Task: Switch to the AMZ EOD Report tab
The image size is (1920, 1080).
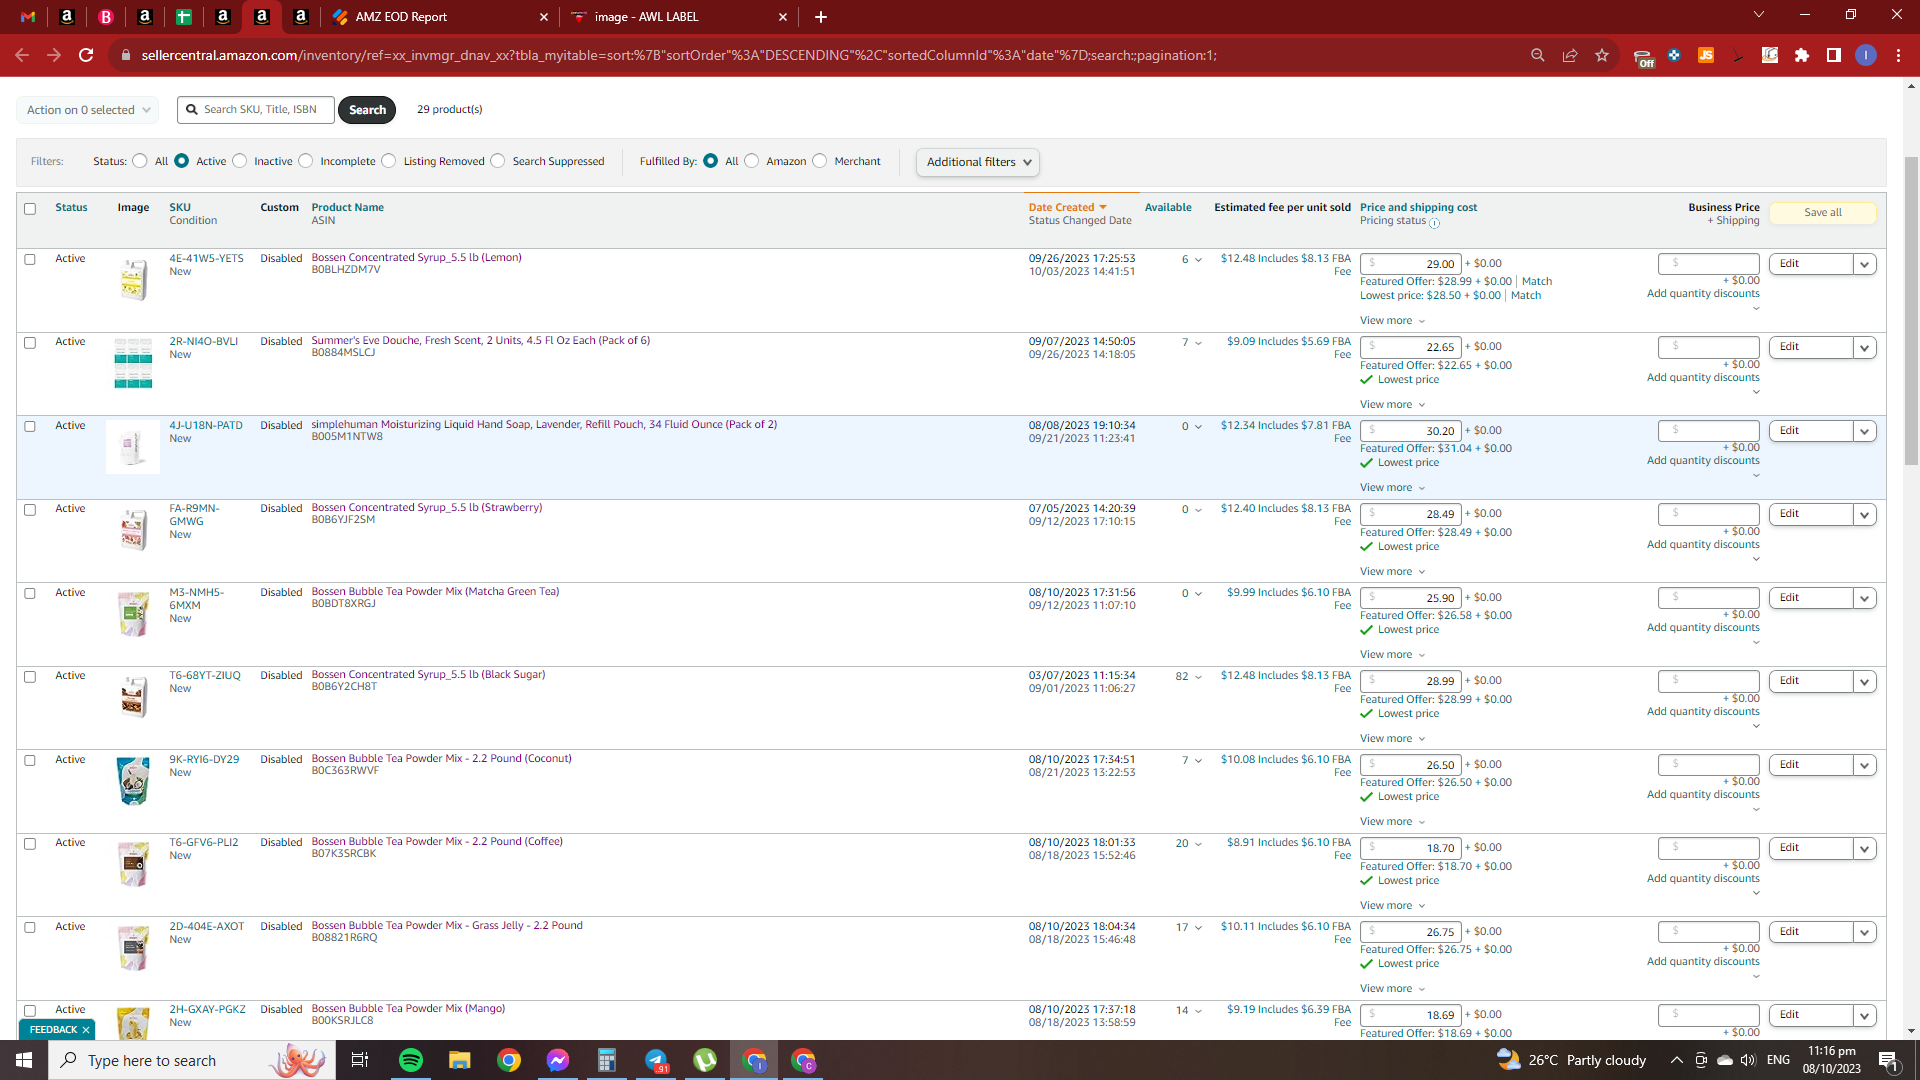Action: tap(441, 17)
